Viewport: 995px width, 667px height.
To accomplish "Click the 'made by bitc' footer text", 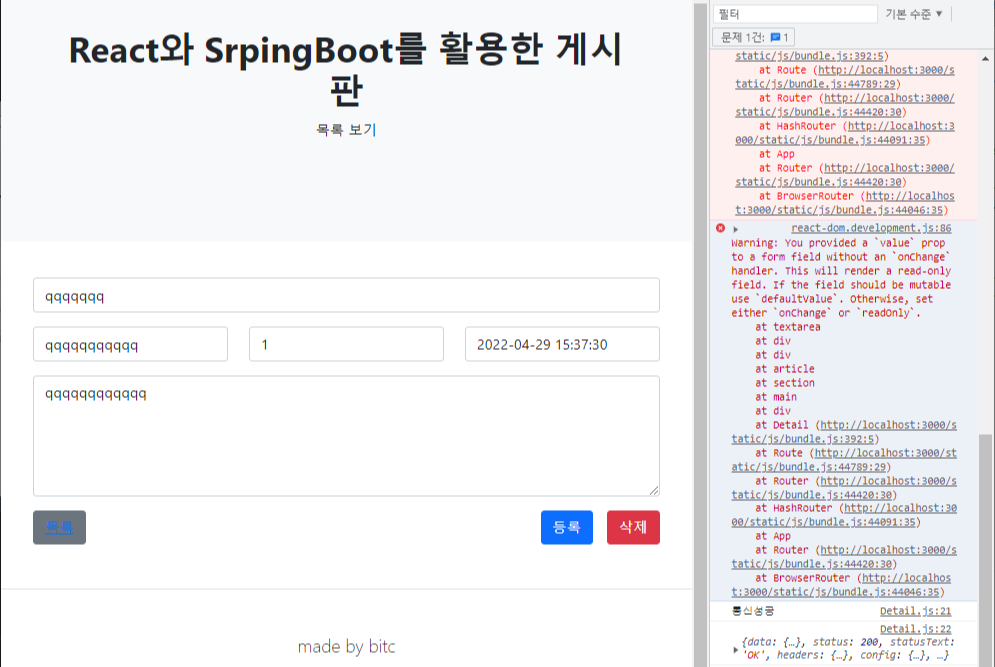I will coord(346,647).
